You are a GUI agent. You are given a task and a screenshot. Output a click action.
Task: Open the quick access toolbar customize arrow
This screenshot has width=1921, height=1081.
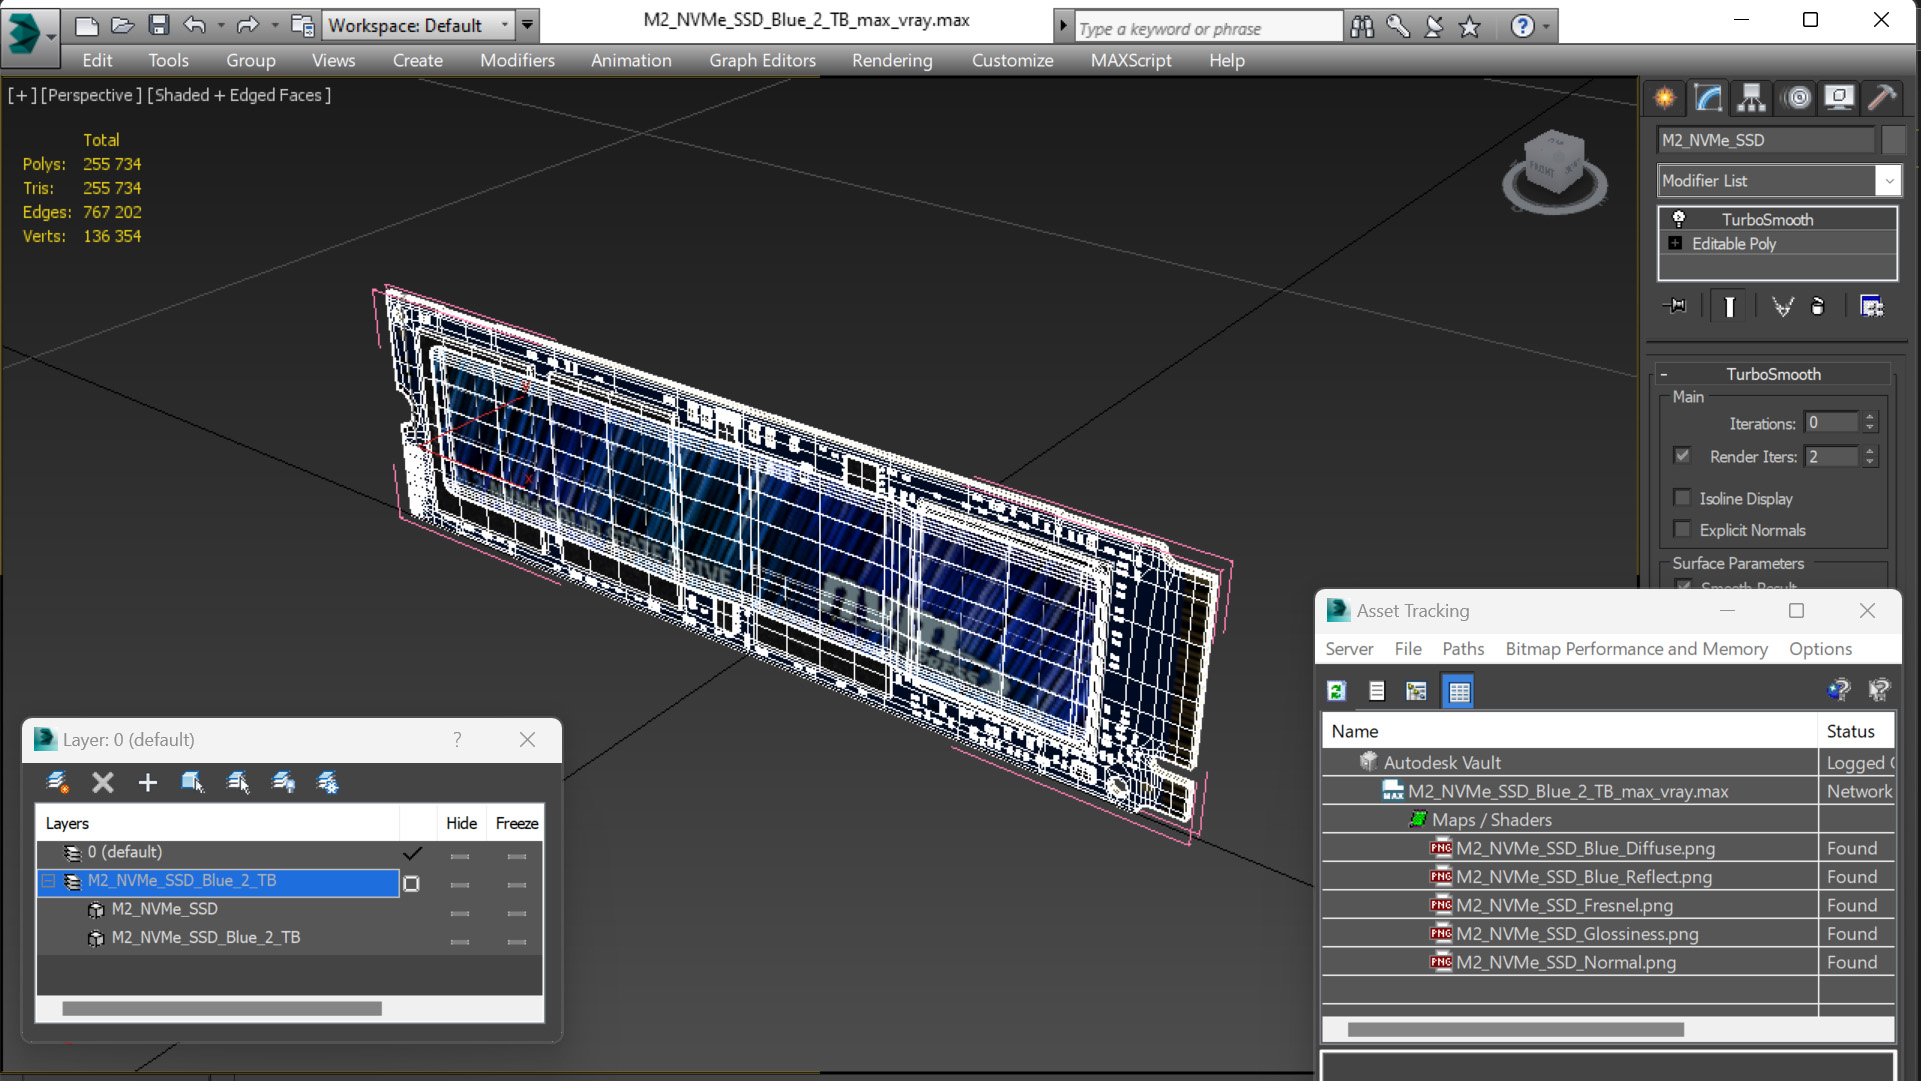point(527,25)
